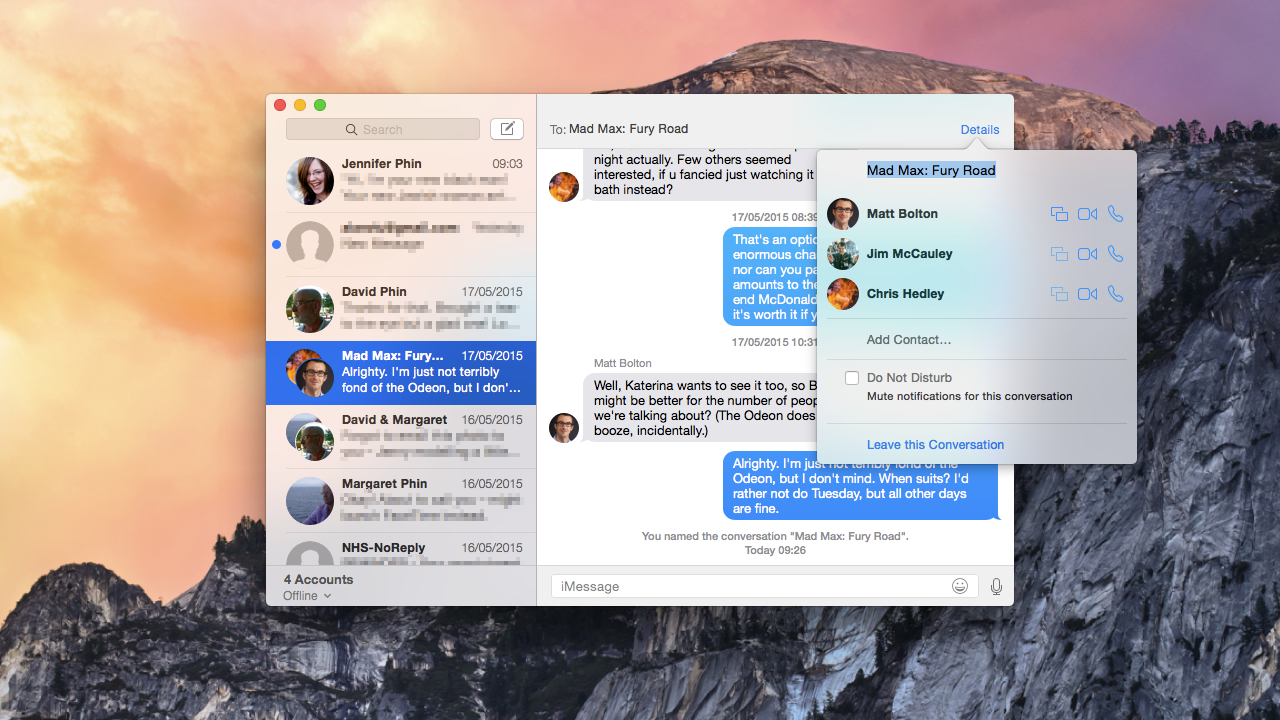1280x720 pixels.
Task: Click the green zoom window button
Action: pos(320,105)
